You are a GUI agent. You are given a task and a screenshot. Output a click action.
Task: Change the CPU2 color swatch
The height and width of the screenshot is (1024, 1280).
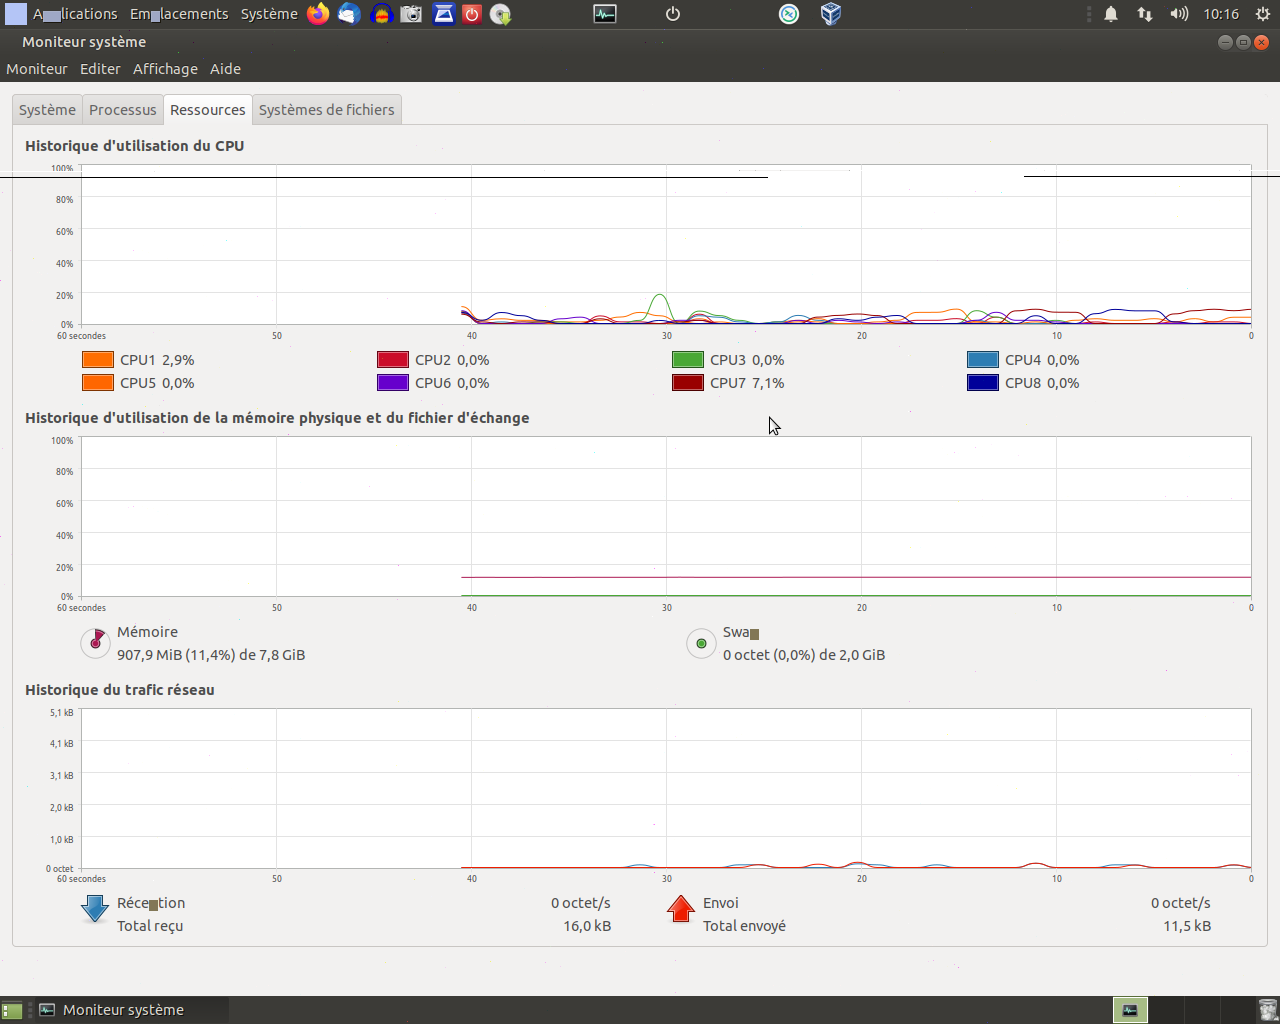[x=393, y=360]
